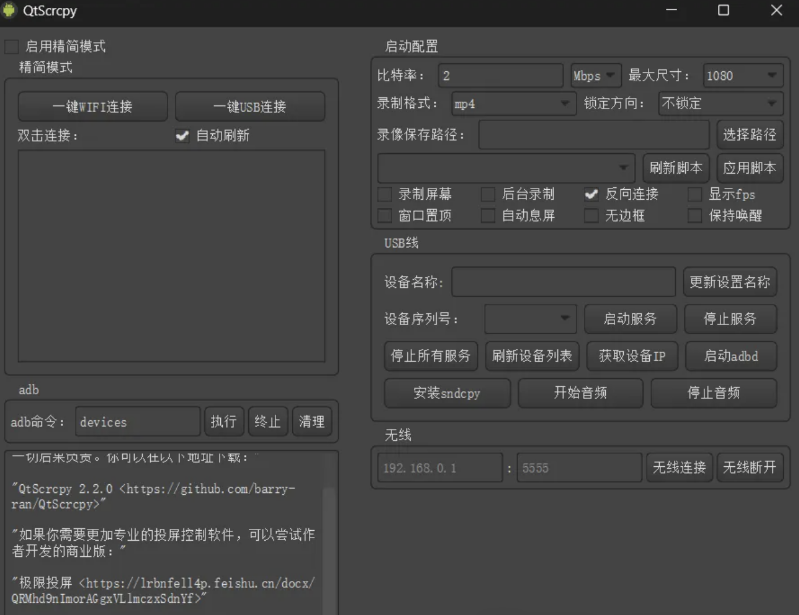Screen dimensions: 799x615
Task: Click the 开始音频 button
Action: tap(580, 393)
